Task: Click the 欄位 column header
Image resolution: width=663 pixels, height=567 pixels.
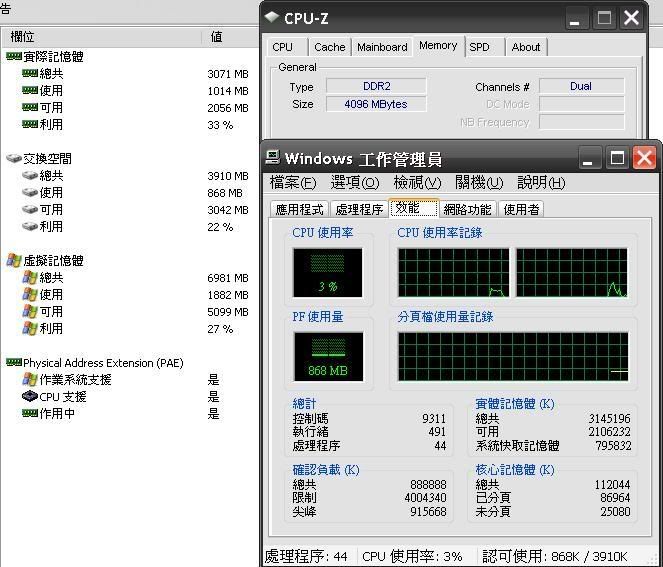Action: click(101, 37)
